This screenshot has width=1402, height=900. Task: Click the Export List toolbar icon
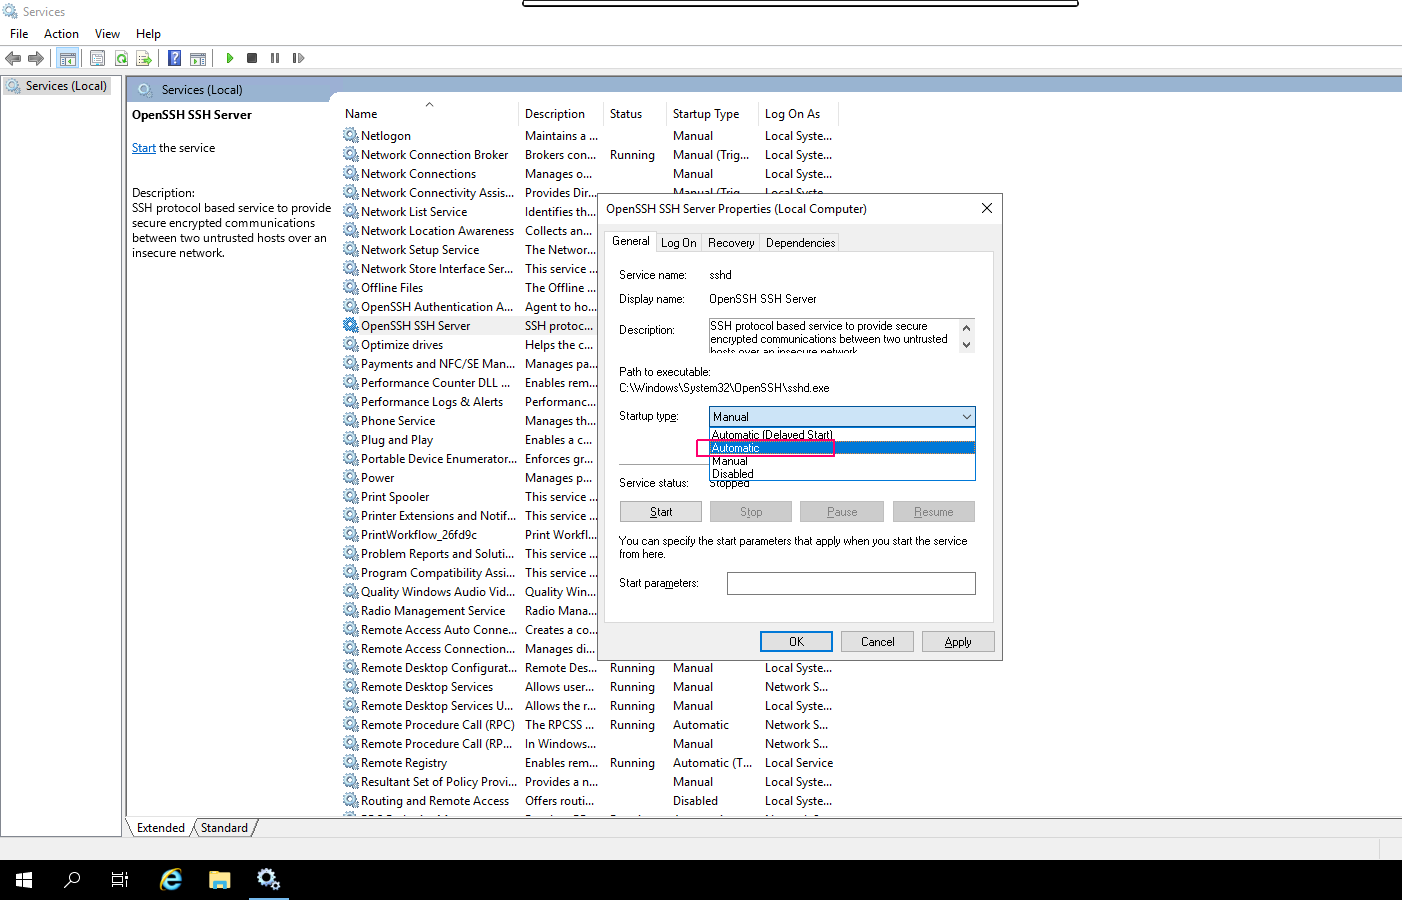coord(144,58)
